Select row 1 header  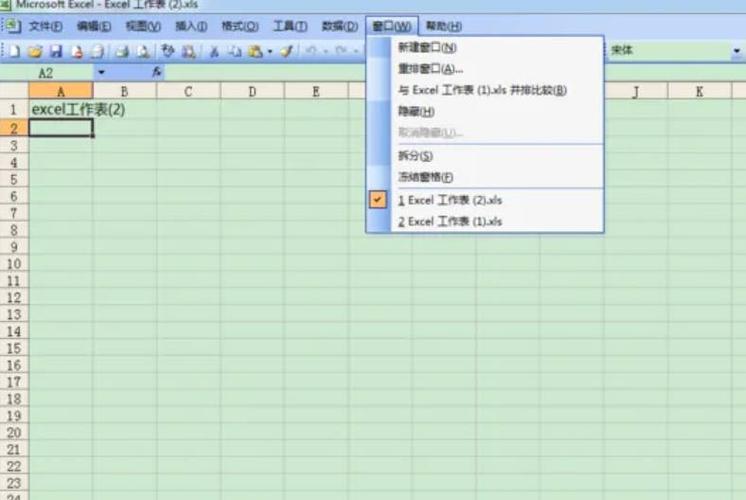(x=14, y=110)
